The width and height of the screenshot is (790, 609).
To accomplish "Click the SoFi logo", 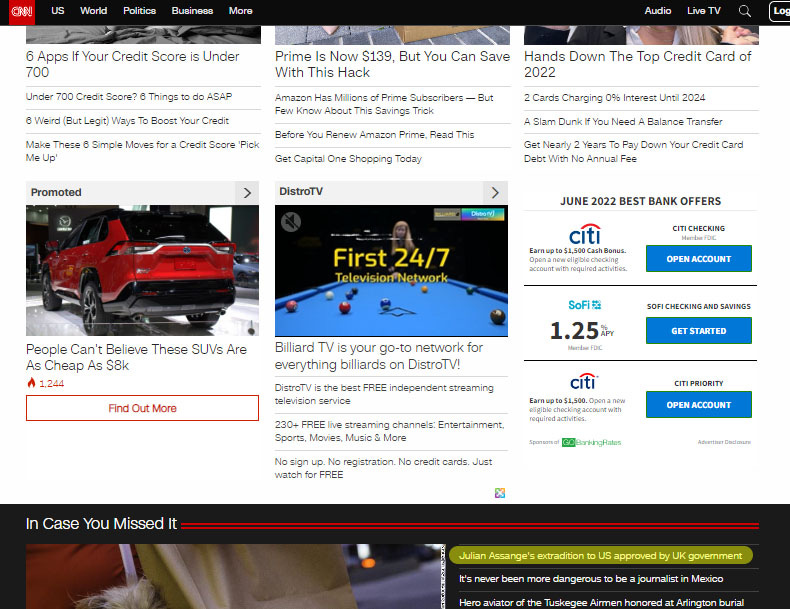I will click(584, 305).
